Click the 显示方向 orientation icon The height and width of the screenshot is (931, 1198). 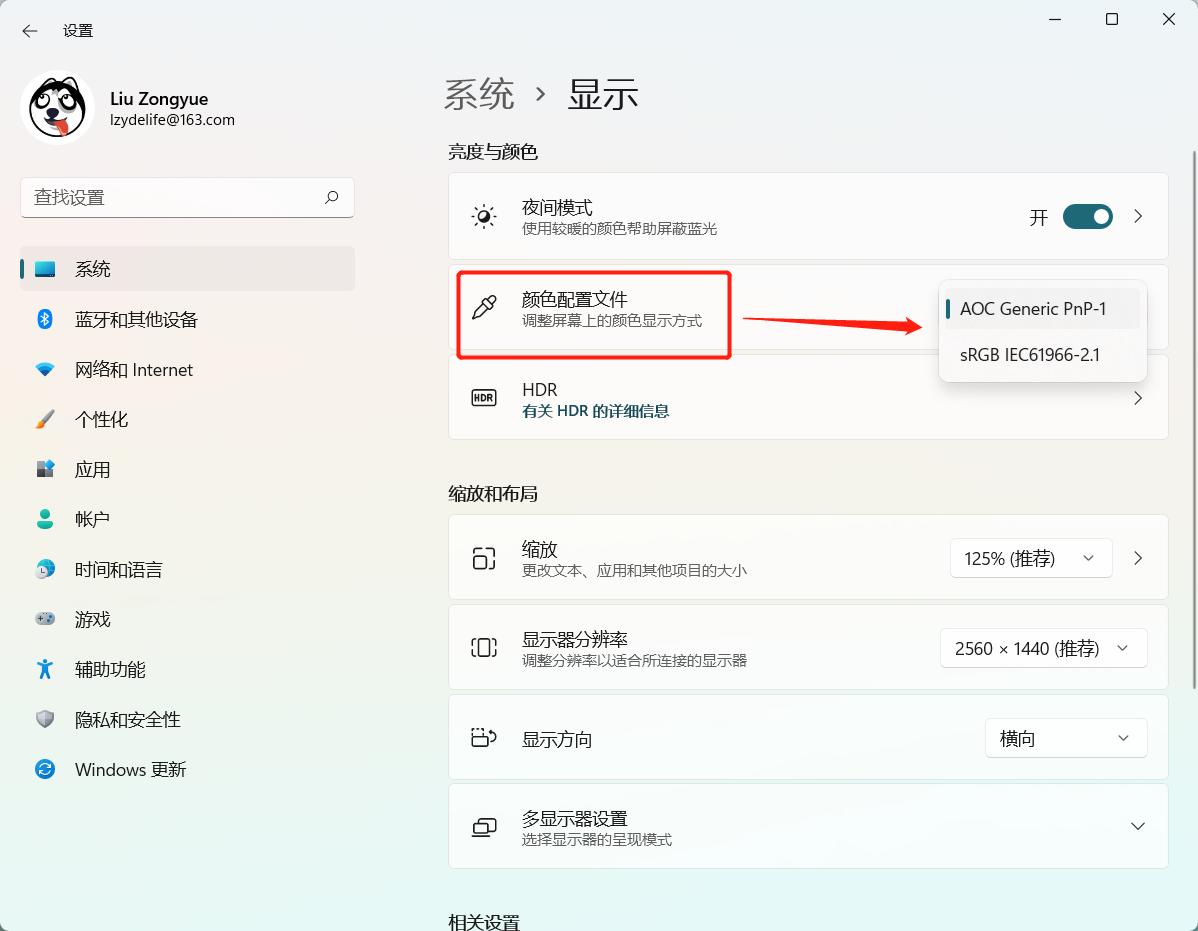483,737
